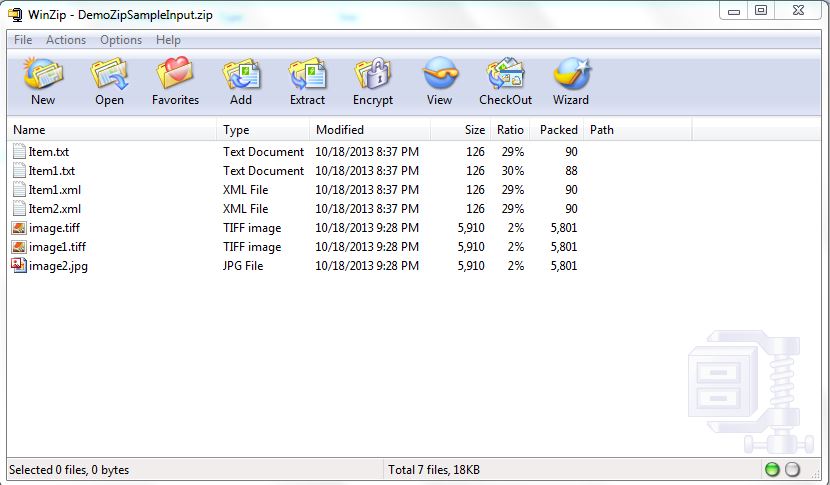Screen dimensions: 830x485
Task: Click the Add files toolbar icon
Action: (x=241, y=73)
